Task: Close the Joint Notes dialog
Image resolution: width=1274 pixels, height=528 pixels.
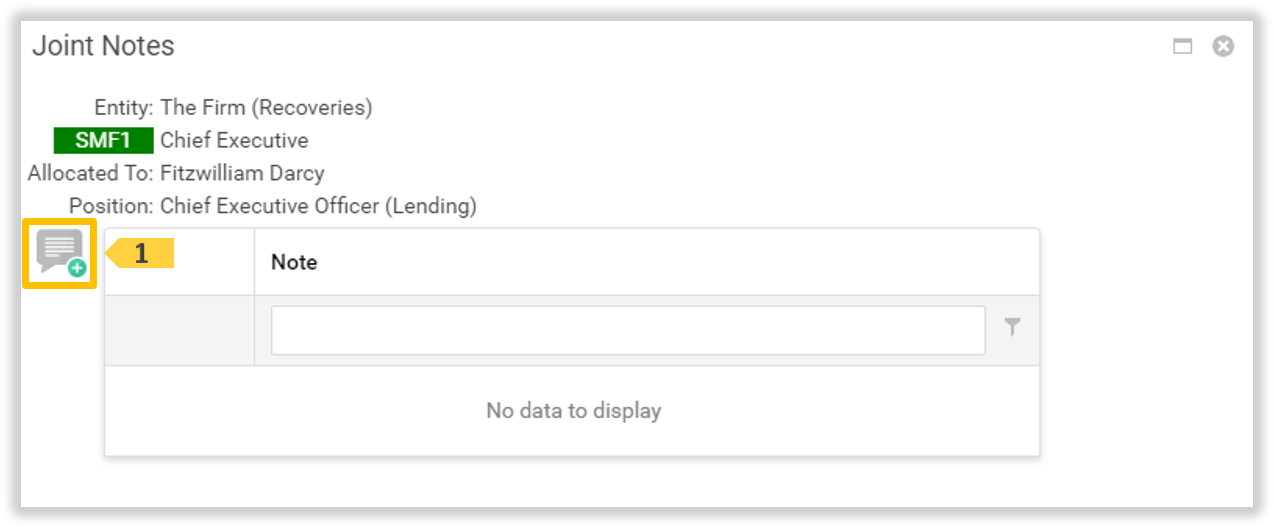Action: point(1223,46)
